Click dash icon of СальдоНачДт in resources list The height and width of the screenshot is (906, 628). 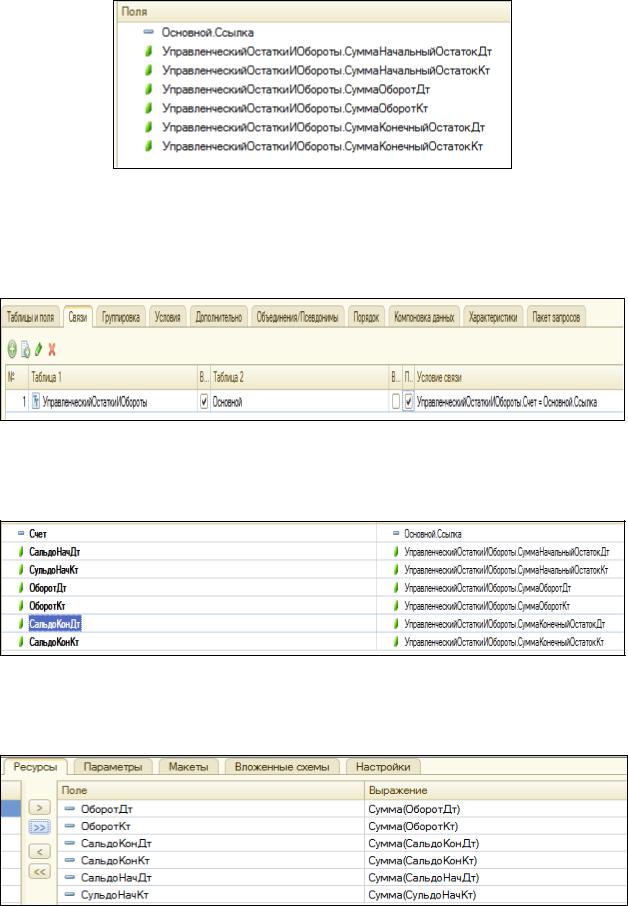click(70, 878)
